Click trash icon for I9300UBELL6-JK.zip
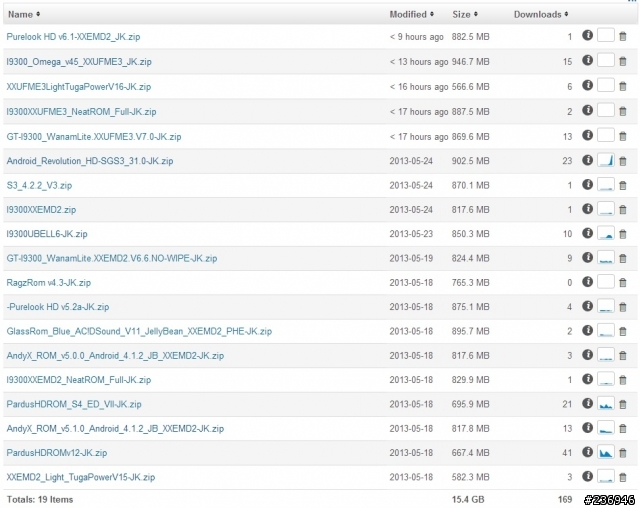The height and width of the screenshot is (508, 640). pos(623,234)
